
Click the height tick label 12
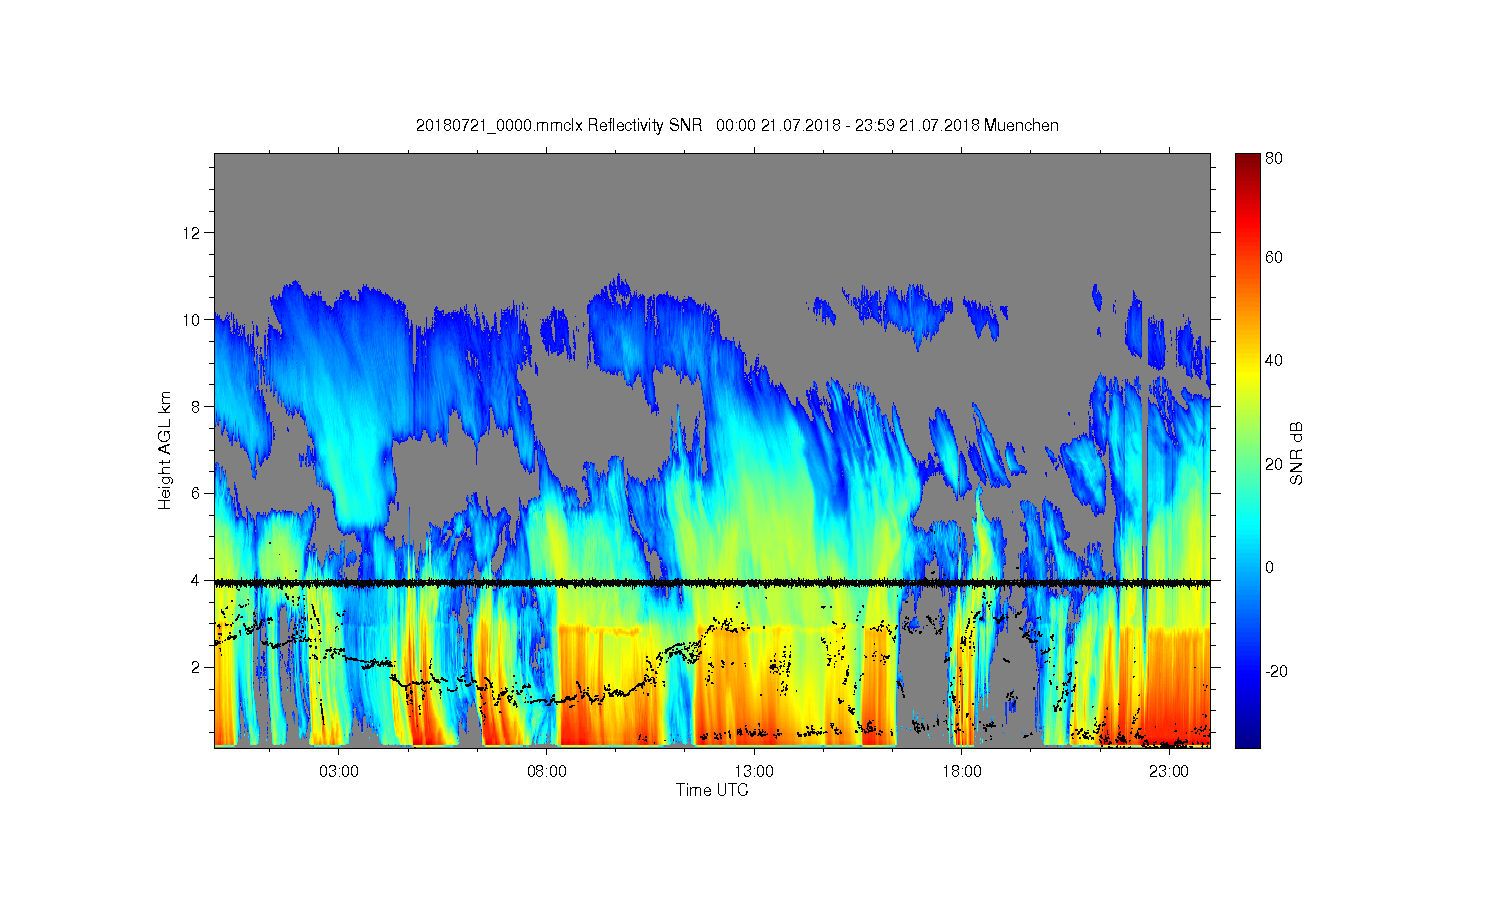(x=192, y=232)
